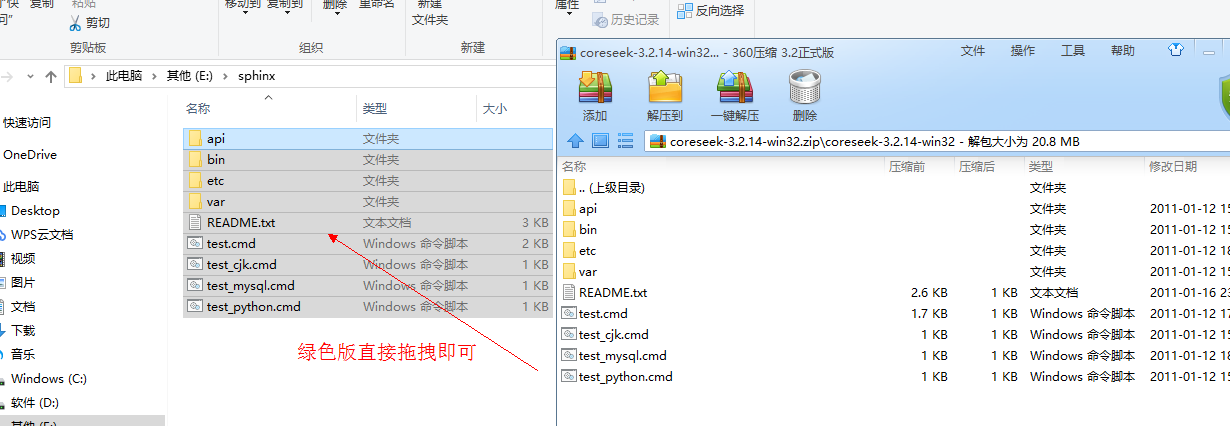Image resolution: width=1230 pixels, height=426 pixels.
Task: Click the 删除 (Delete) trash icon
Action: 805,89
